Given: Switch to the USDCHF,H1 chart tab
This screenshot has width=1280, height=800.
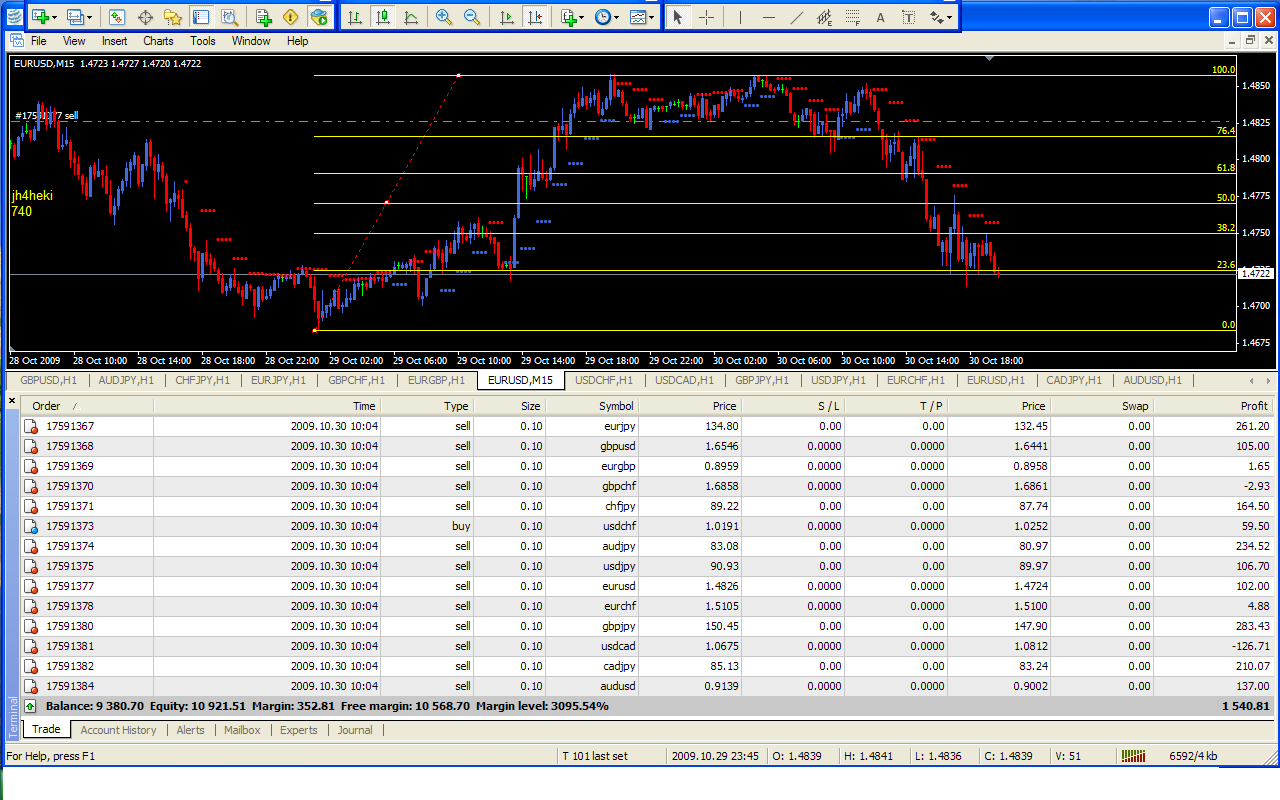Looking at the screenshot, I should click(604, 380).
